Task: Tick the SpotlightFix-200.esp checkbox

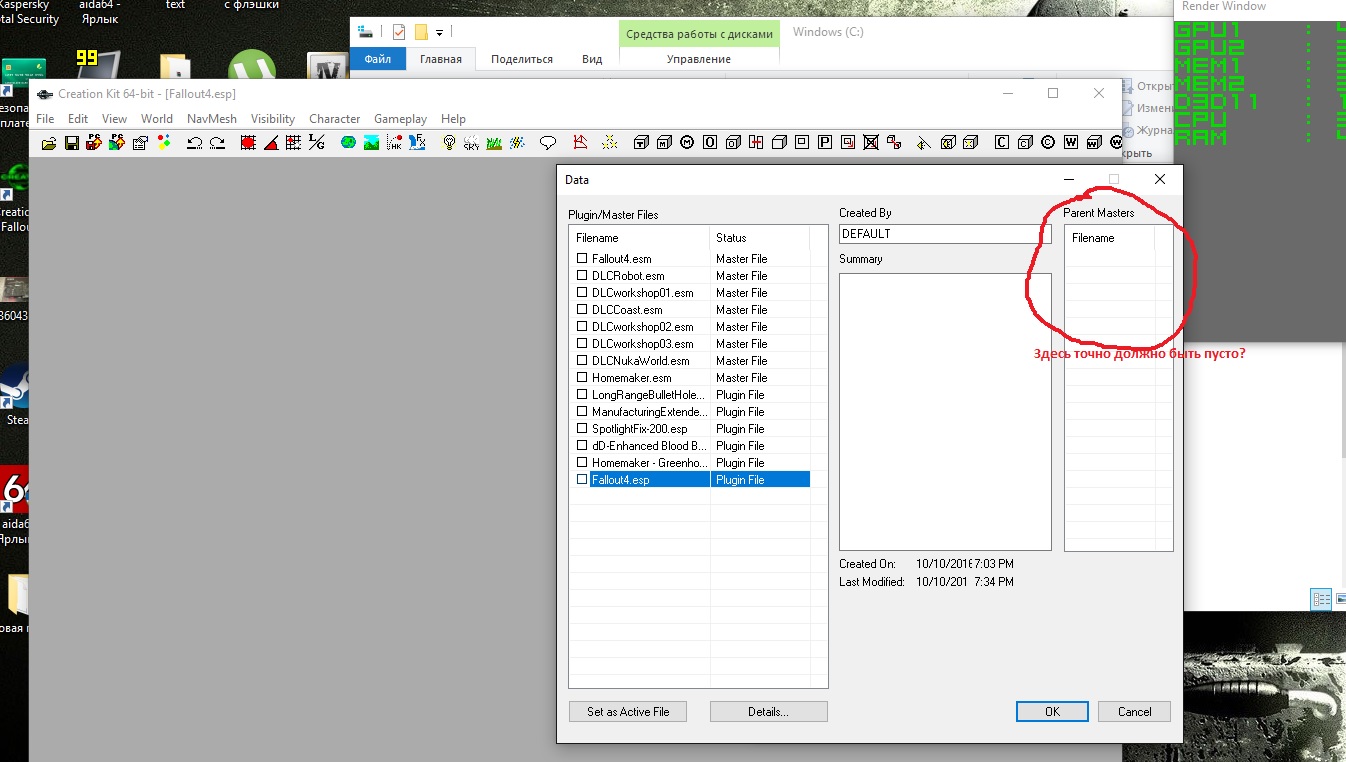Action: coord(582,429)
